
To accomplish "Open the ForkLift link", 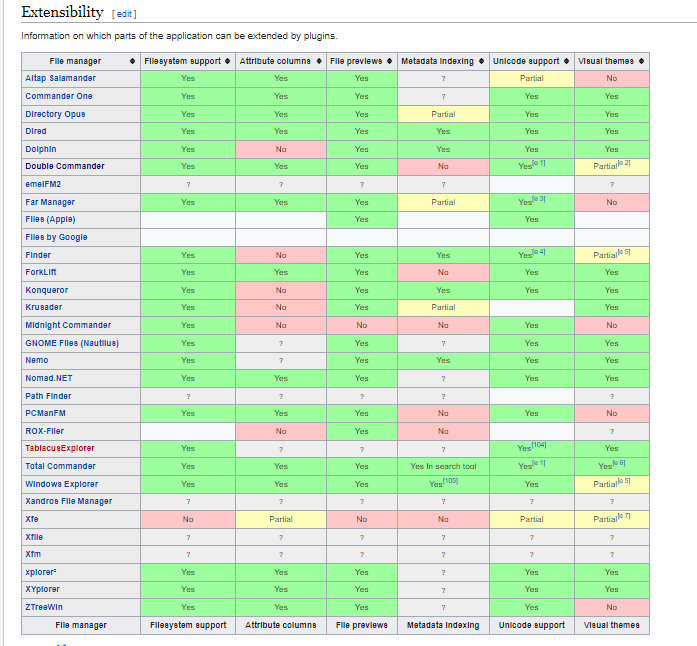I will [41, 272].
